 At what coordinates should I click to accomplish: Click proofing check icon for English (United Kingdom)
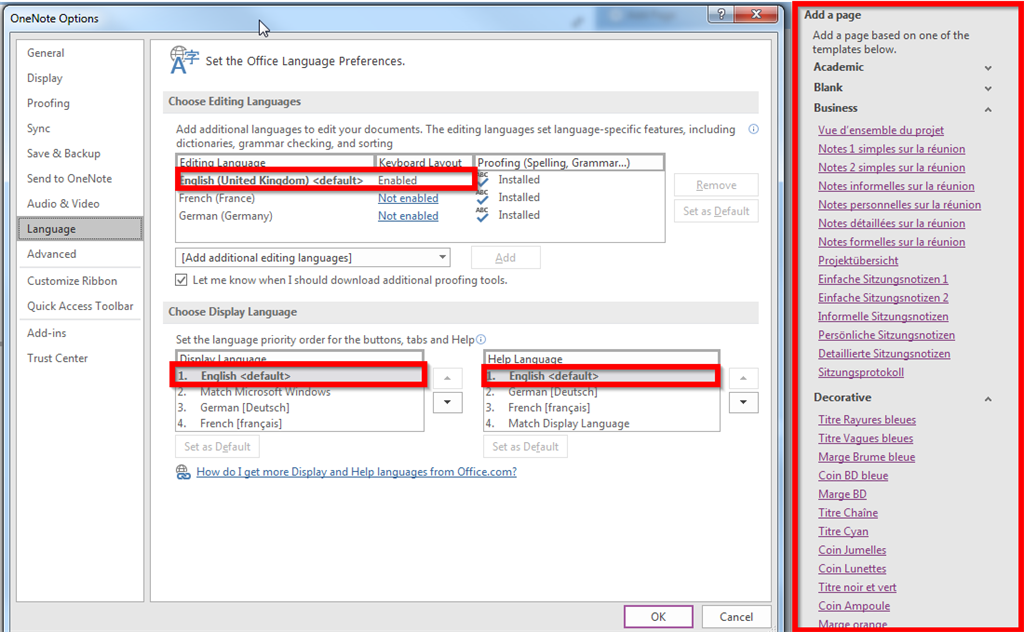click(x=482, y=180)
